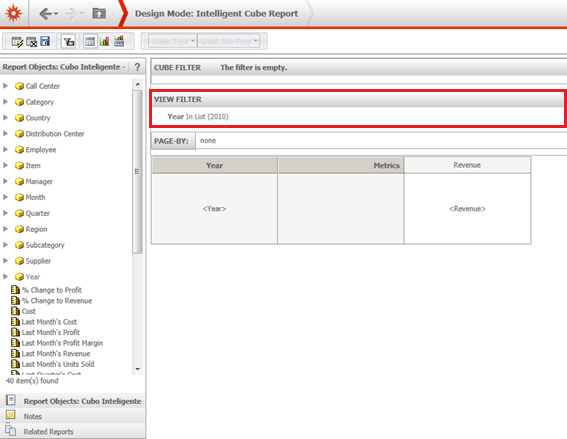Click the scroll up arrow in objects list
The image size is (567, 439).
pyautogui.click(x=137, y=84)
